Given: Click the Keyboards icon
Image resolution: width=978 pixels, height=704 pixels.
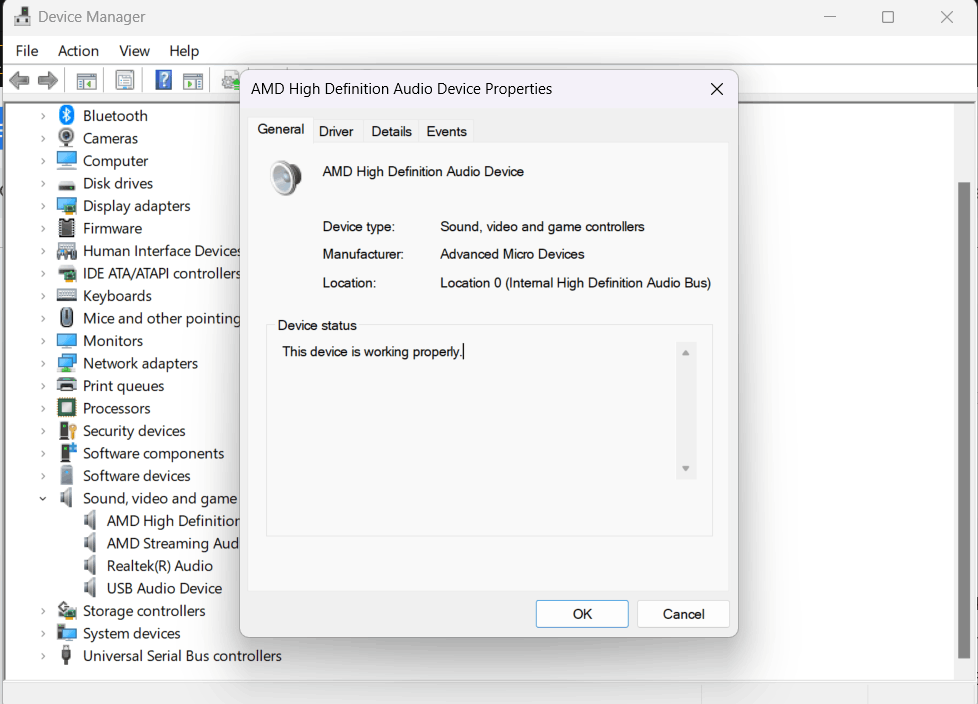Looking at the screenshot, I should [66, 295].
